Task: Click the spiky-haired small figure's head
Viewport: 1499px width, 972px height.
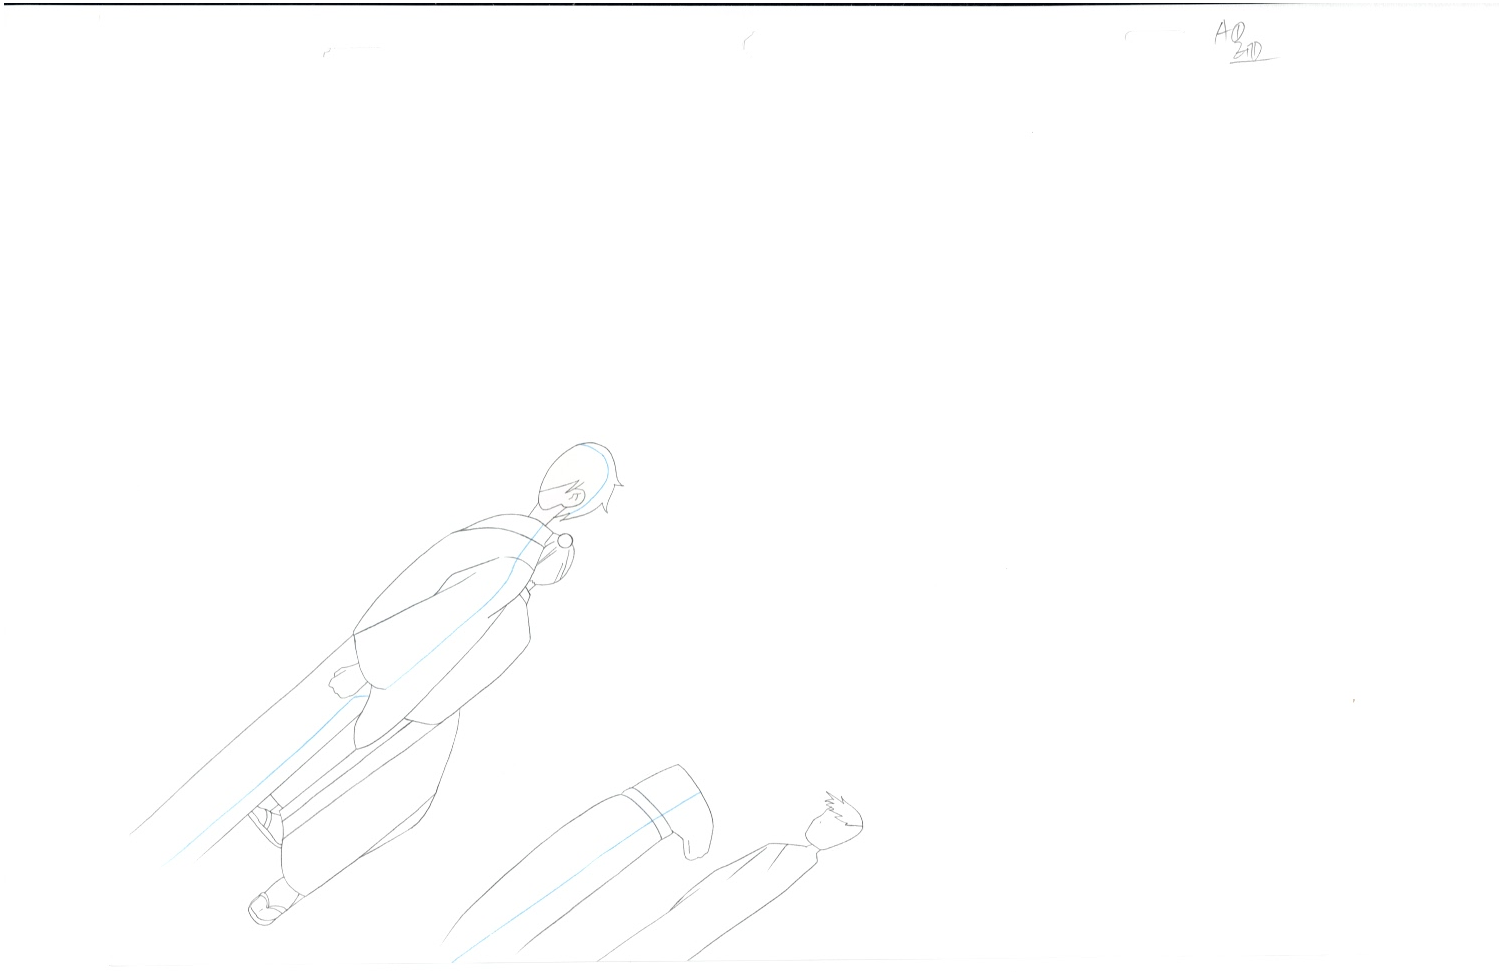Action: 835,821
